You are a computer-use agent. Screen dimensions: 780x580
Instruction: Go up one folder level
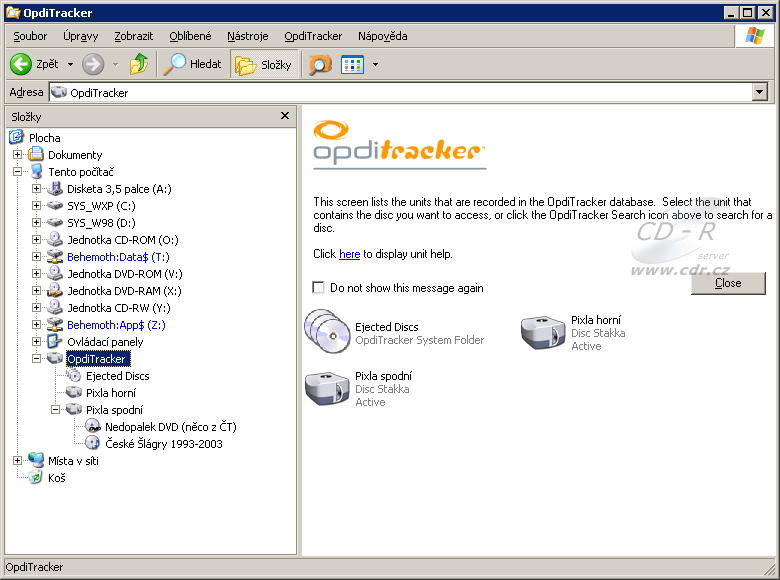point(139,64)
